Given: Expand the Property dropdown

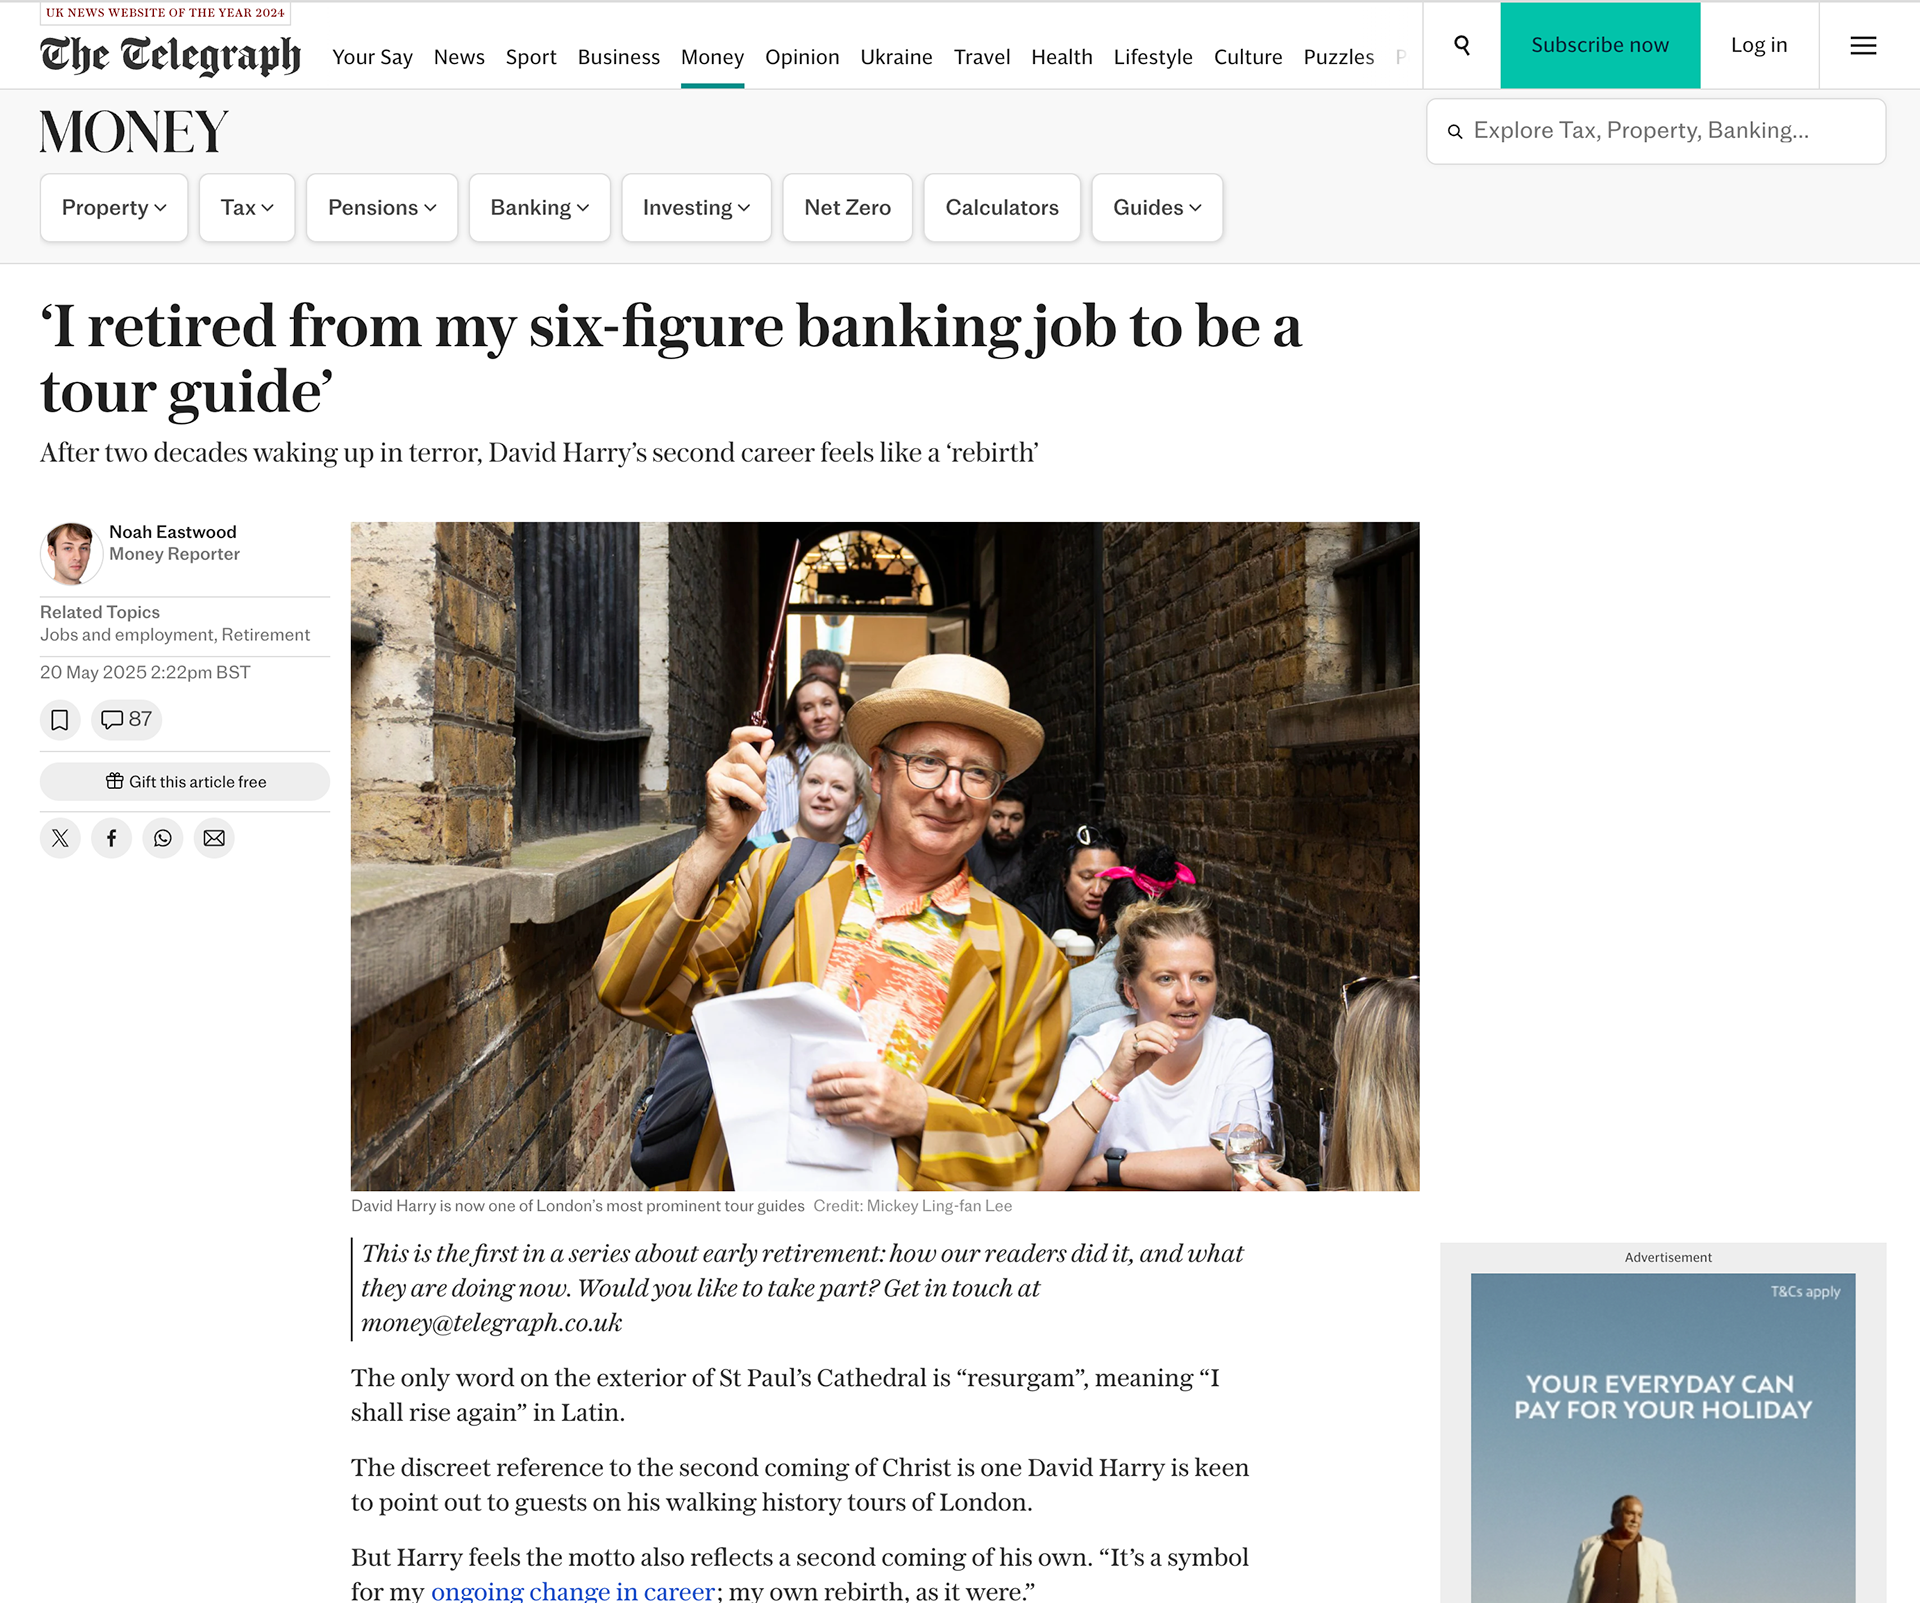Looking at the screenshot, I should tap(114, 208).
